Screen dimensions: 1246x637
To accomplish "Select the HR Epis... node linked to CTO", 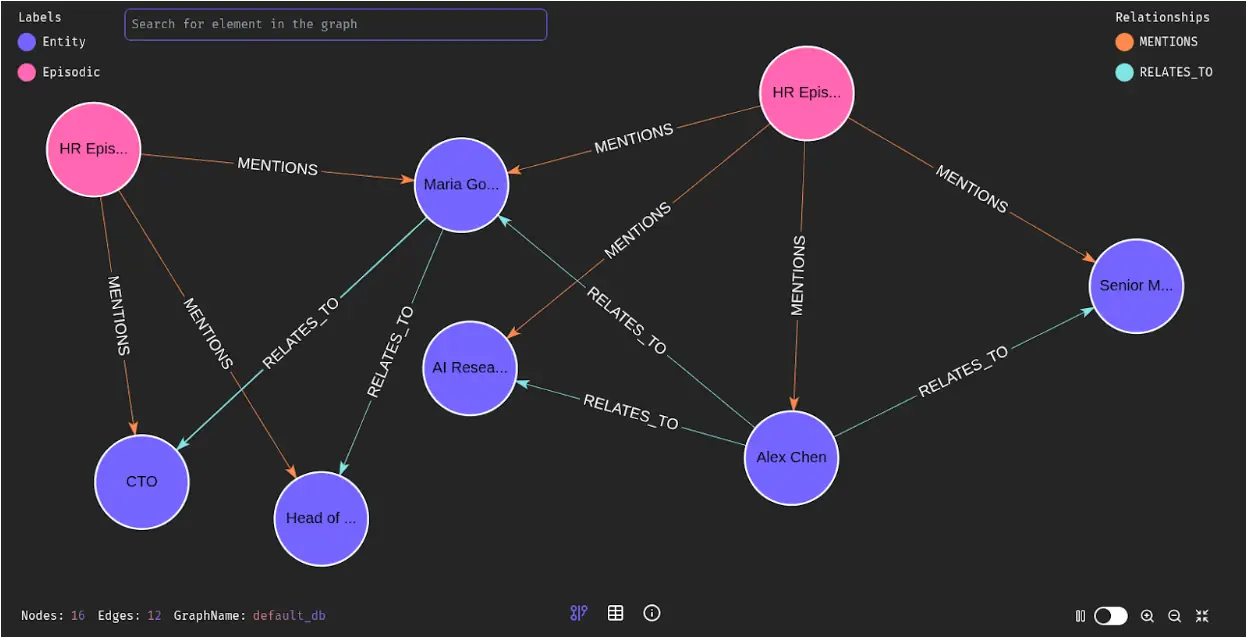I will point(93,149).
